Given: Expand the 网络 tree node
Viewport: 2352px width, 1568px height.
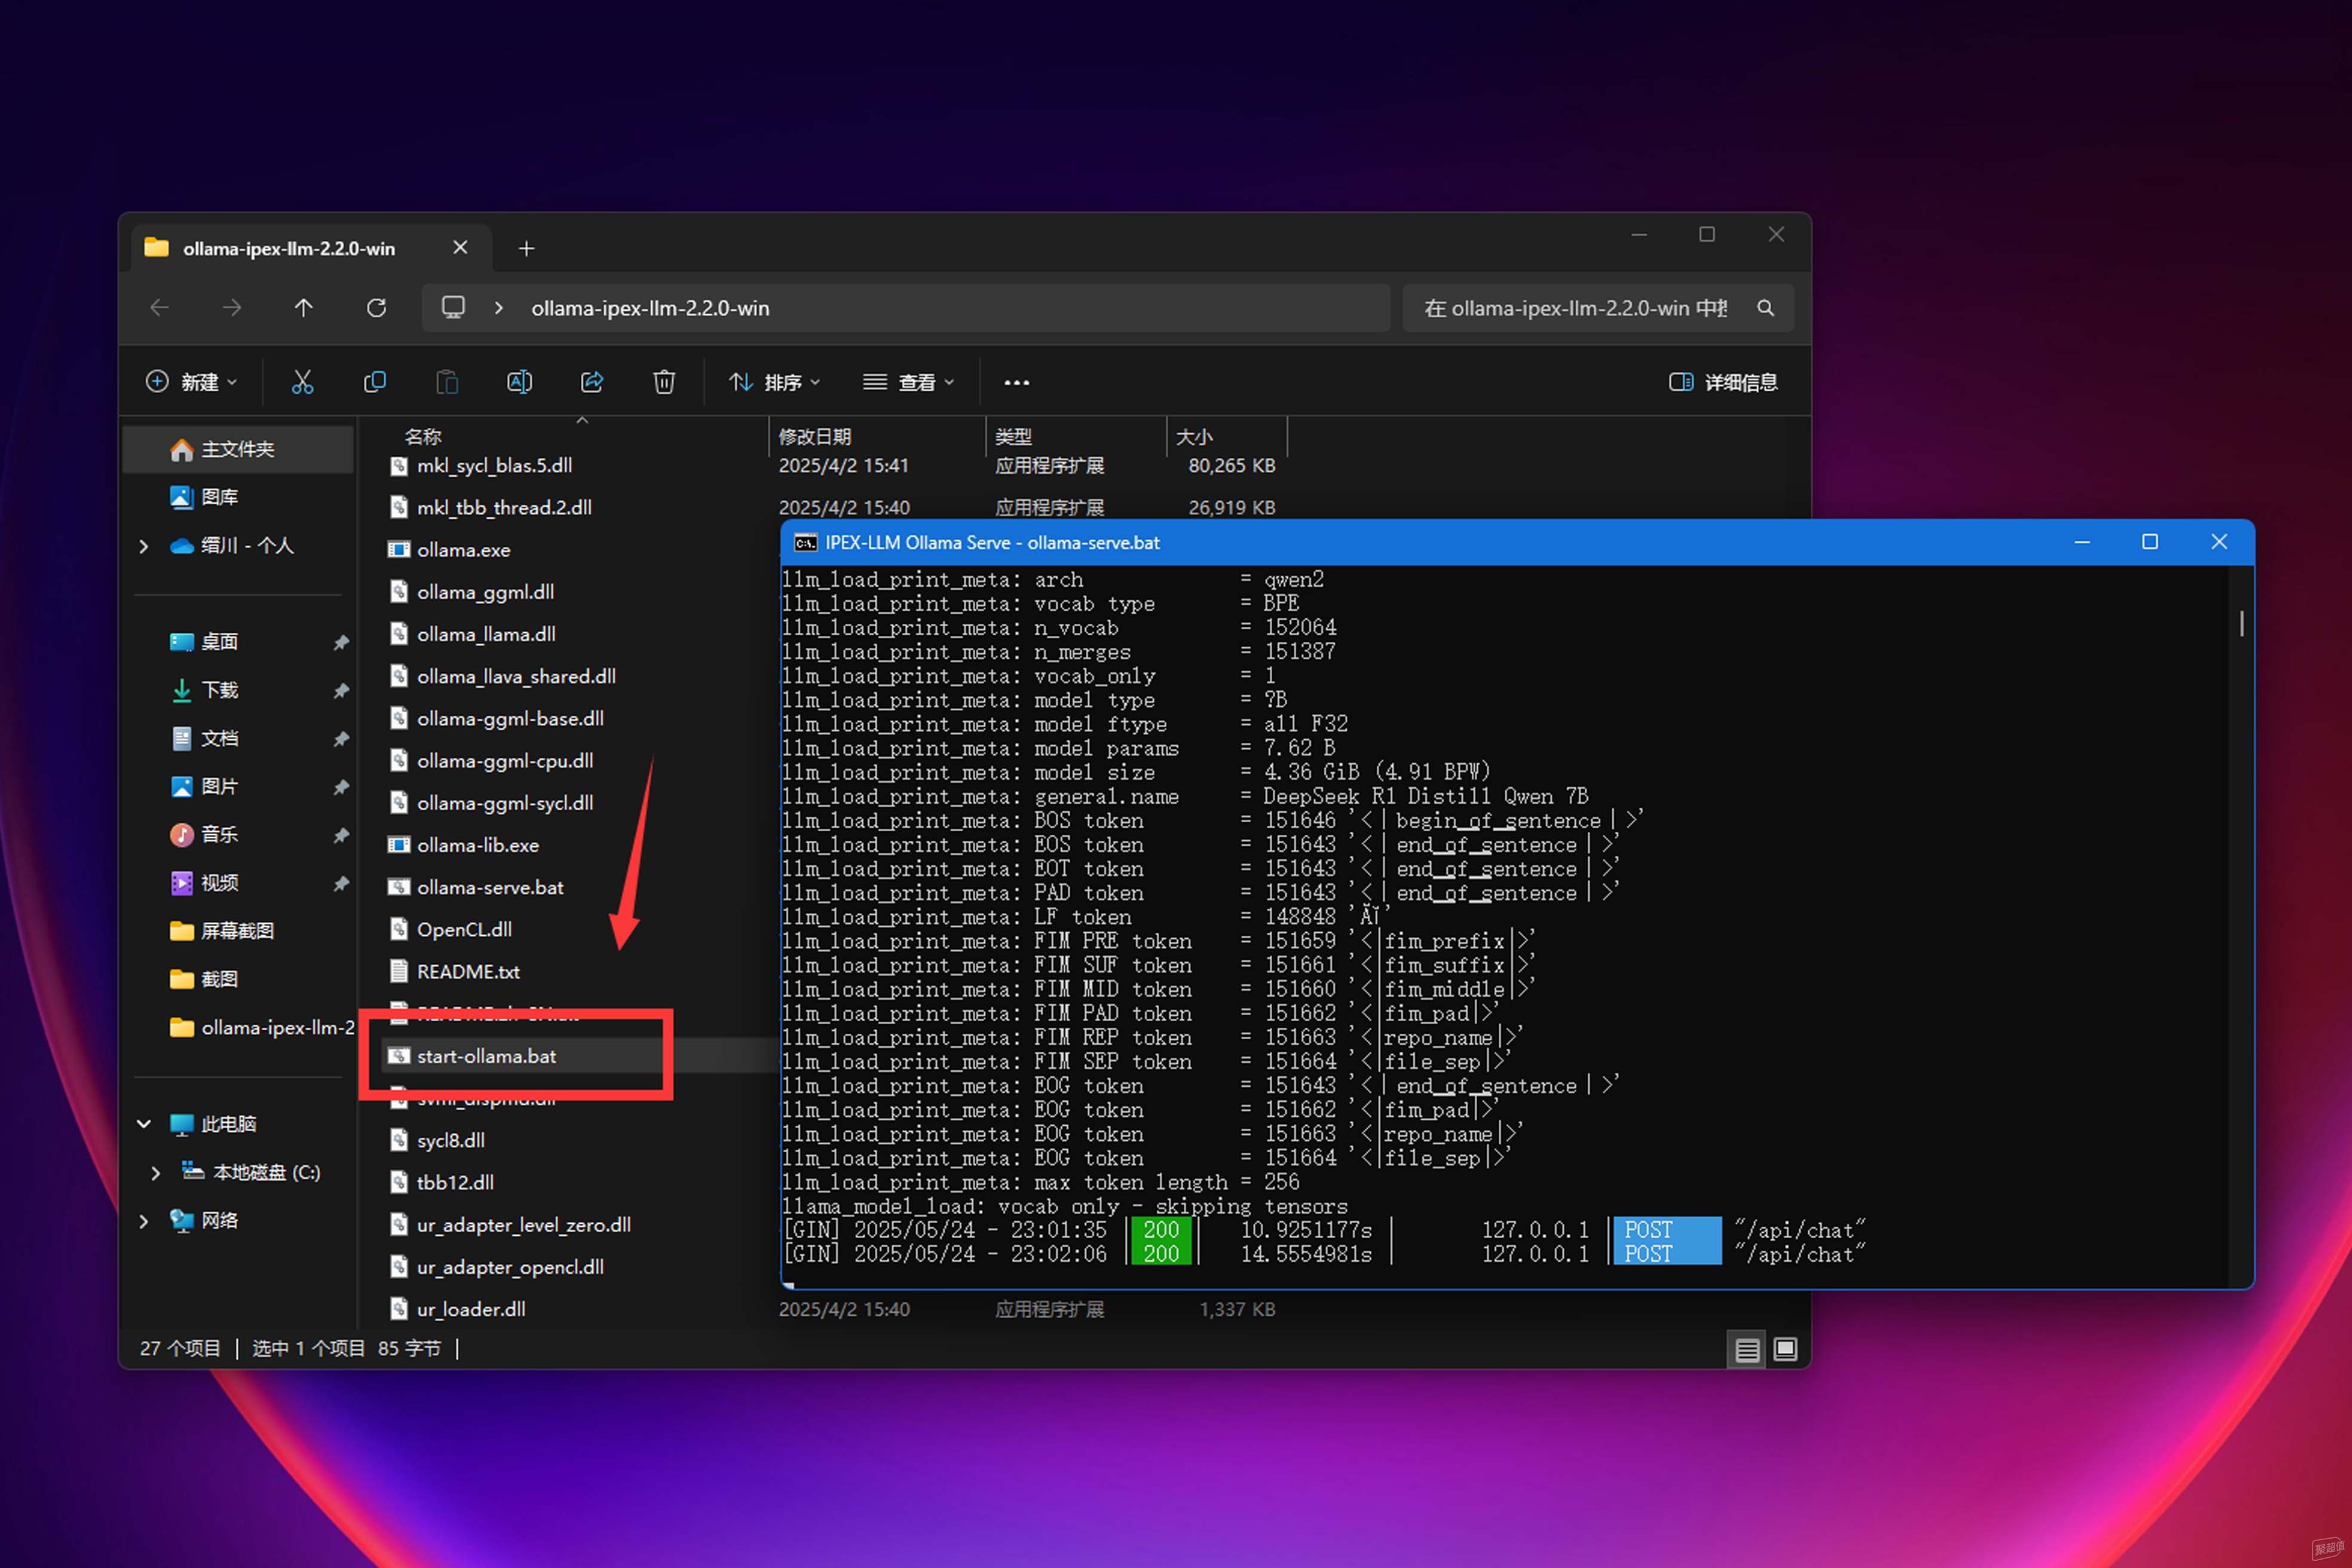Looking at the screenshot, I should coord(144,1221).
